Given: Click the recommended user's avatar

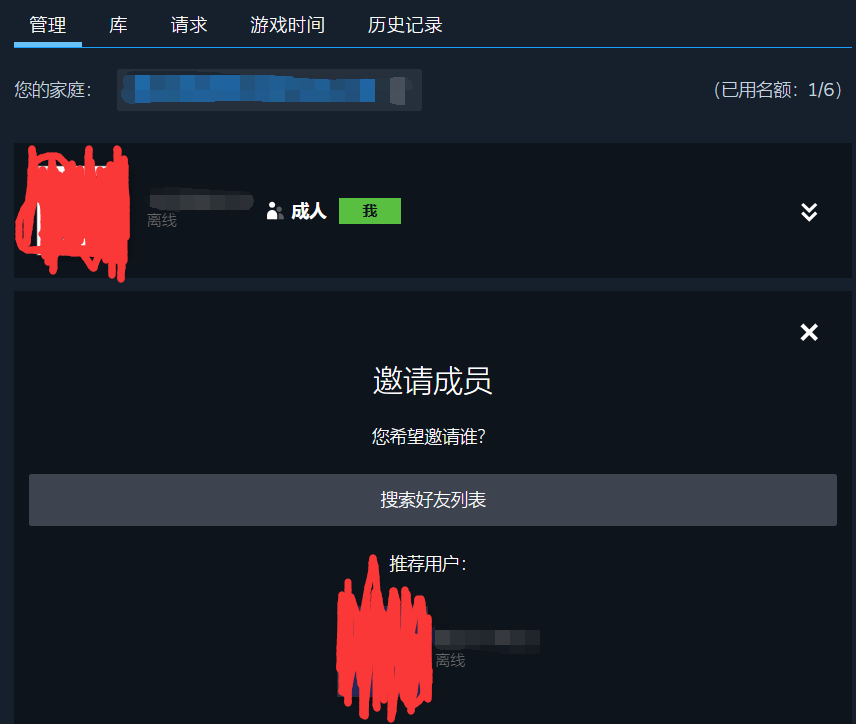Looking at the screenshot, I should pos(384,639).
